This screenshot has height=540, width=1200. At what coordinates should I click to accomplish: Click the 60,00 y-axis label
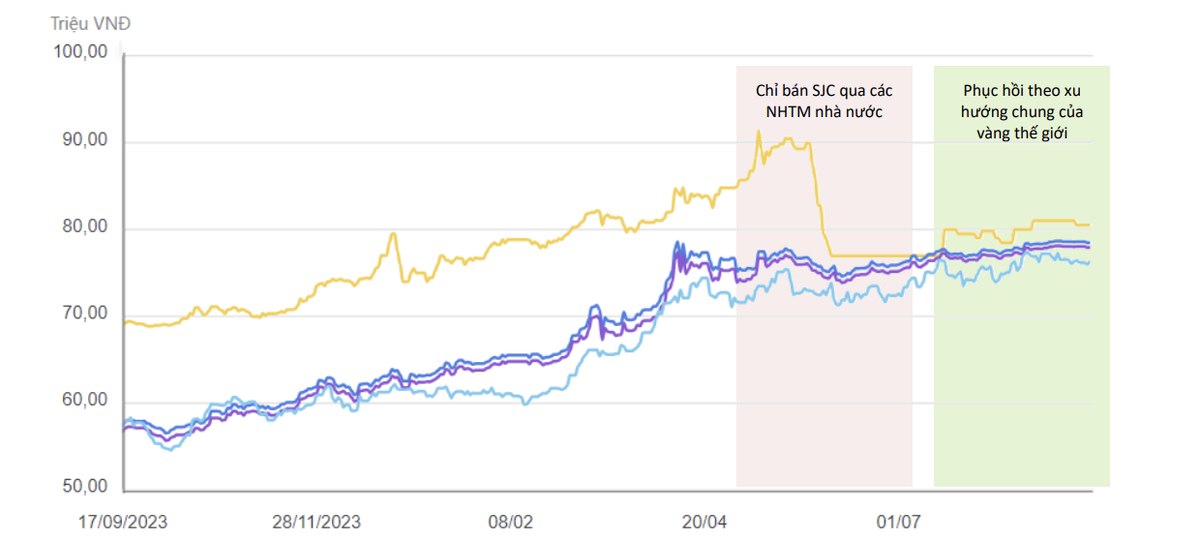[83, 400]
